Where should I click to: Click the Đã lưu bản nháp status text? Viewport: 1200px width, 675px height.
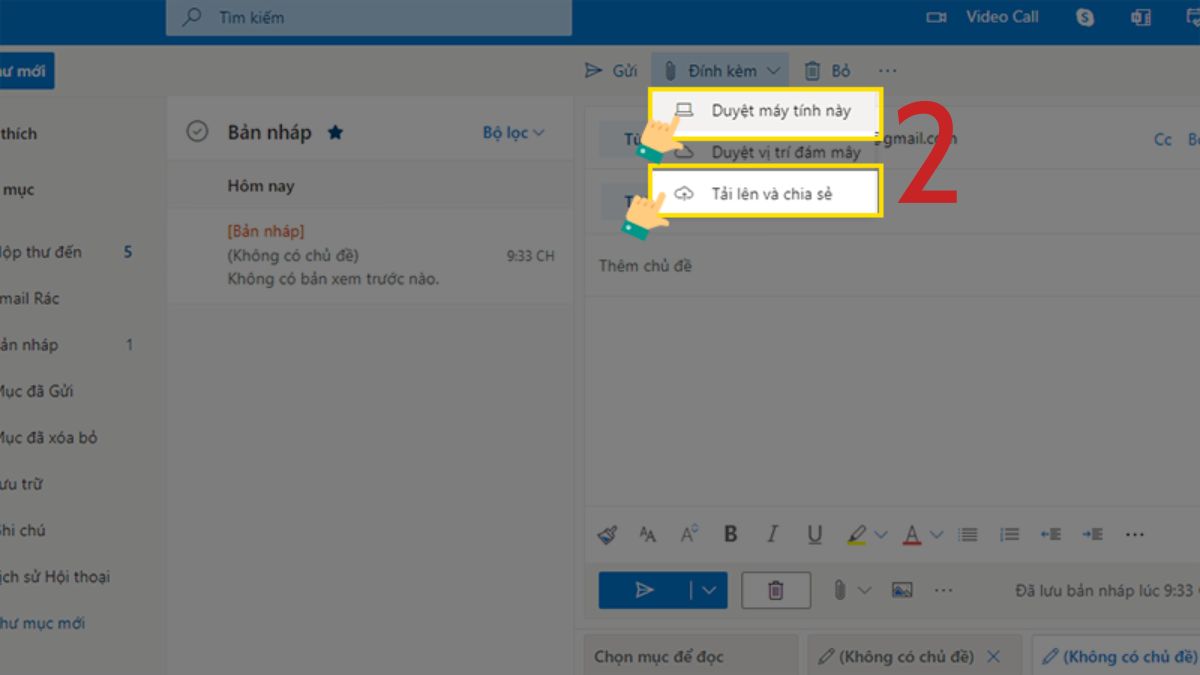pyautogui.click(x=1106, y=591)
